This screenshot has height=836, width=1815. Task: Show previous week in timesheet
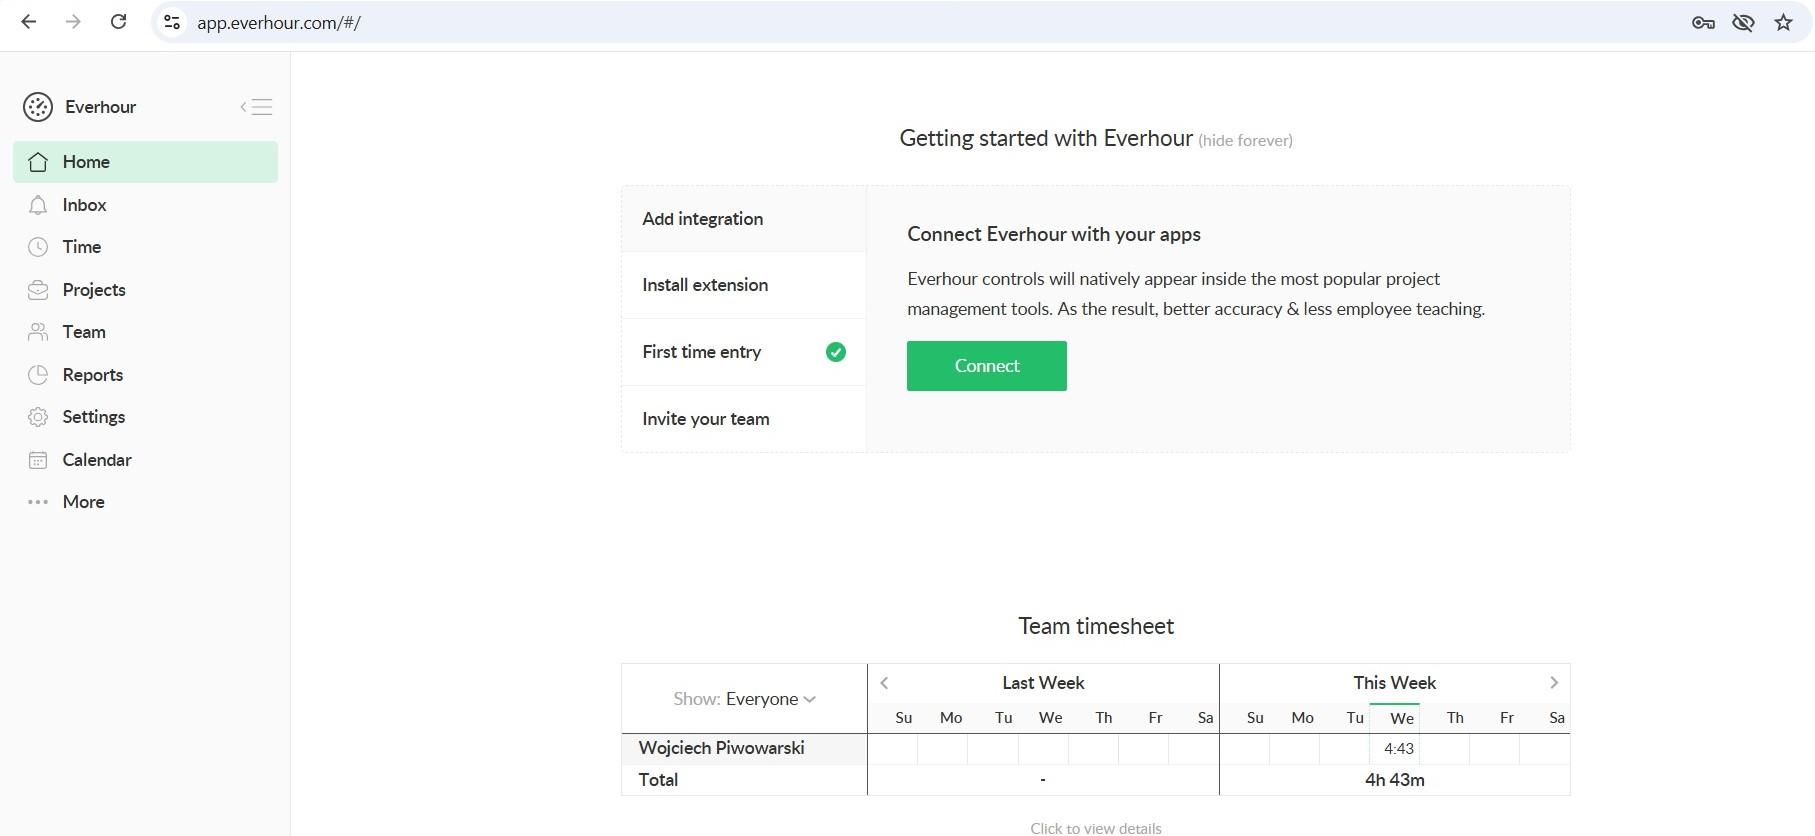point(884,683)
